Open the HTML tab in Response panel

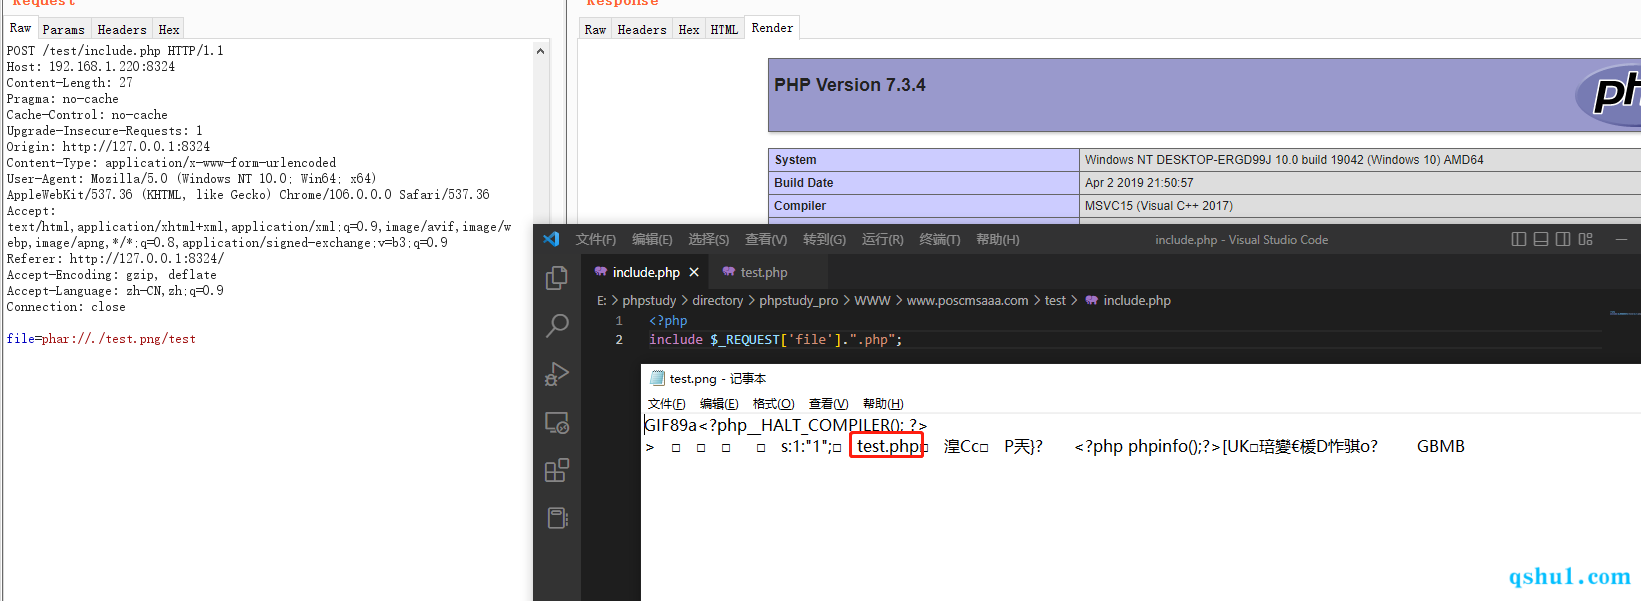tap(724, 29)
